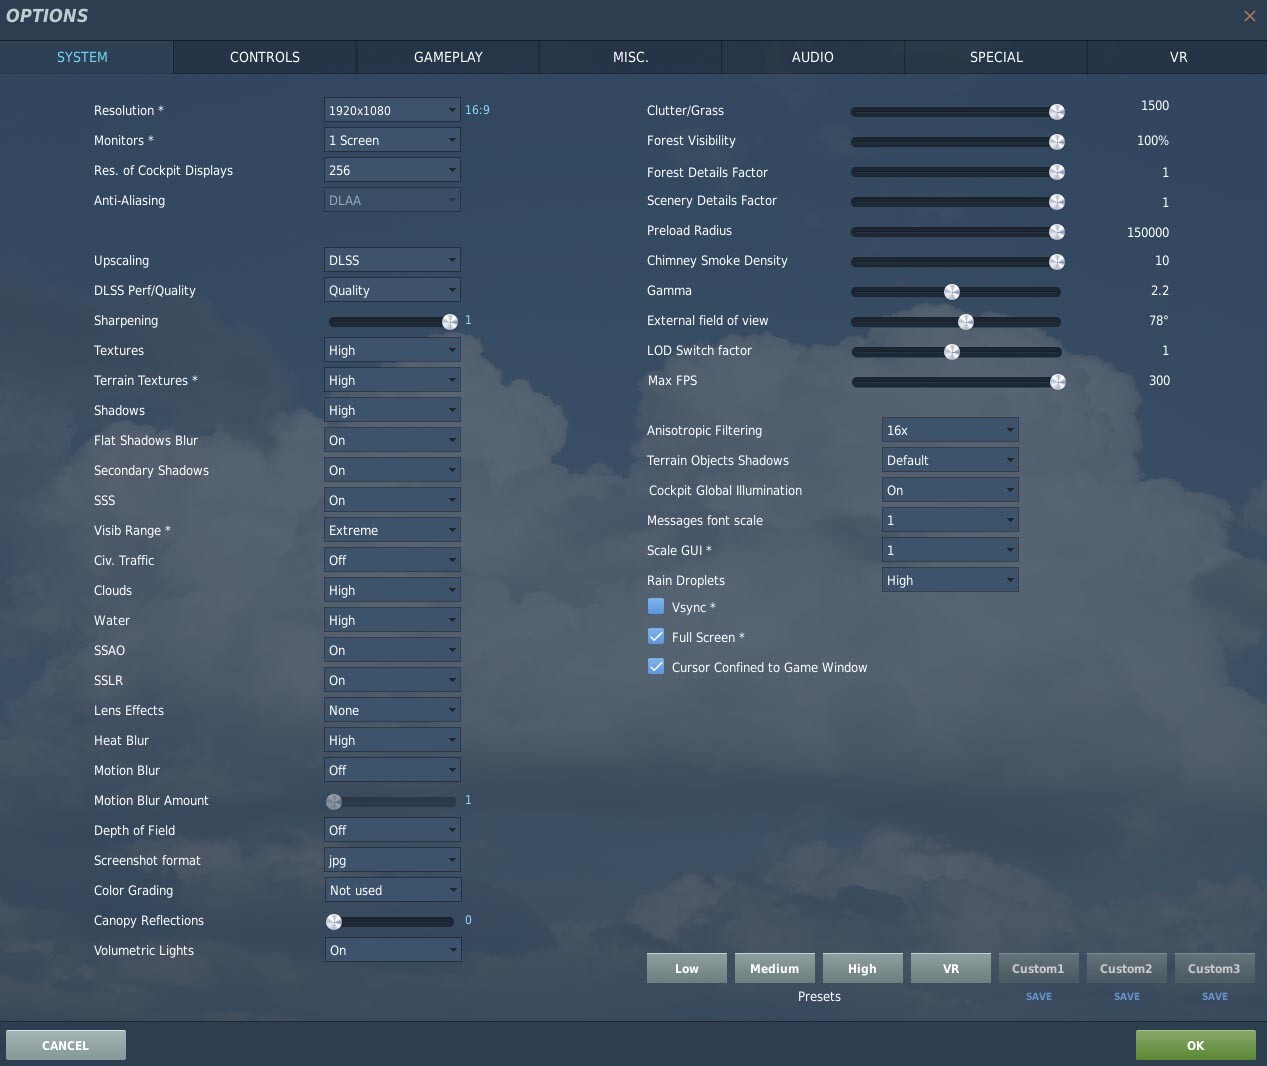Click the Clutter/Grass slider handle

[1057, 111]
